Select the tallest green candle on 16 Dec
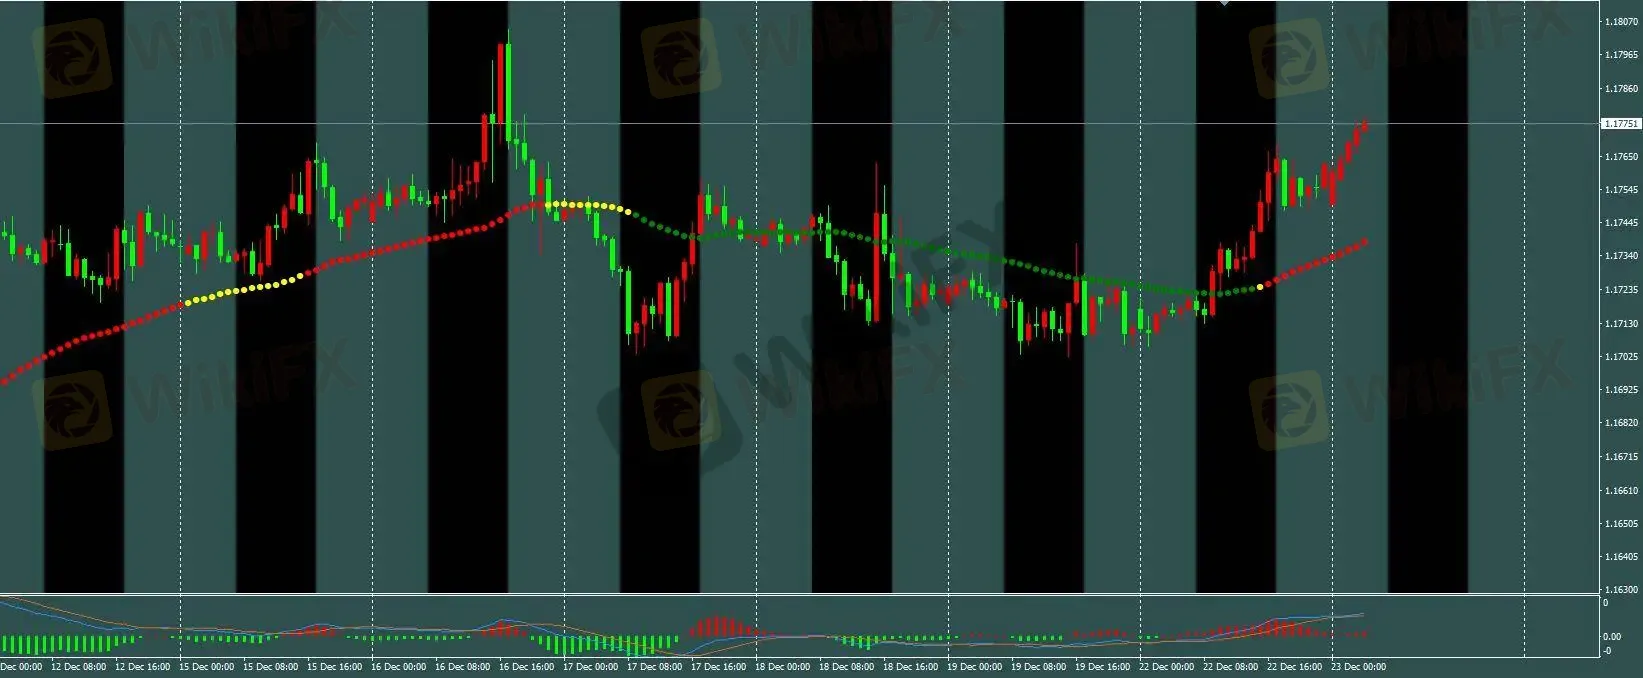 (x=508, y=90)
